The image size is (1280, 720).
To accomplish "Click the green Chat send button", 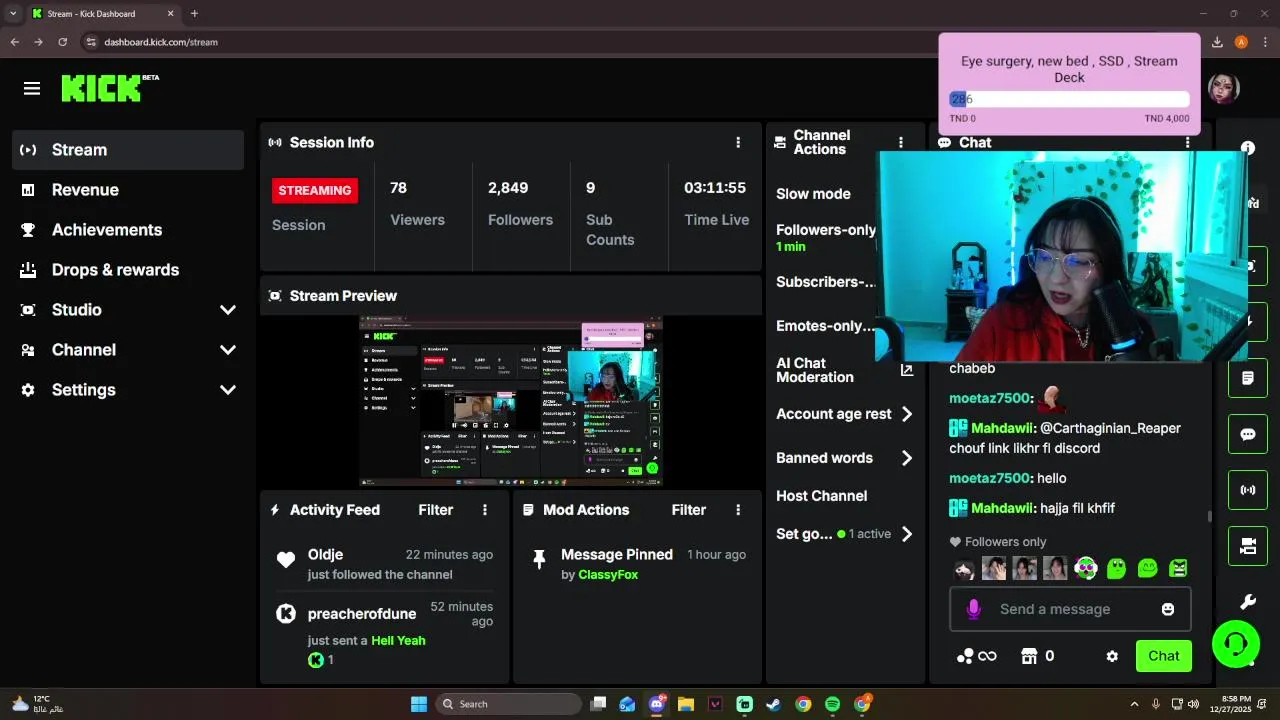I will pyautogui.click(x=1163, y=656).
